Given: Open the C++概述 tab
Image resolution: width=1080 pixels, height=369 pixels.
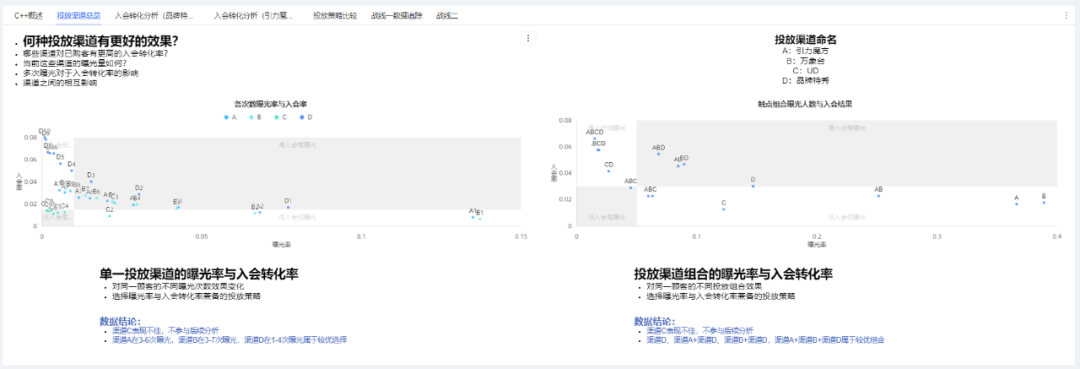Looking at the screenshot, I should (28, 14).
